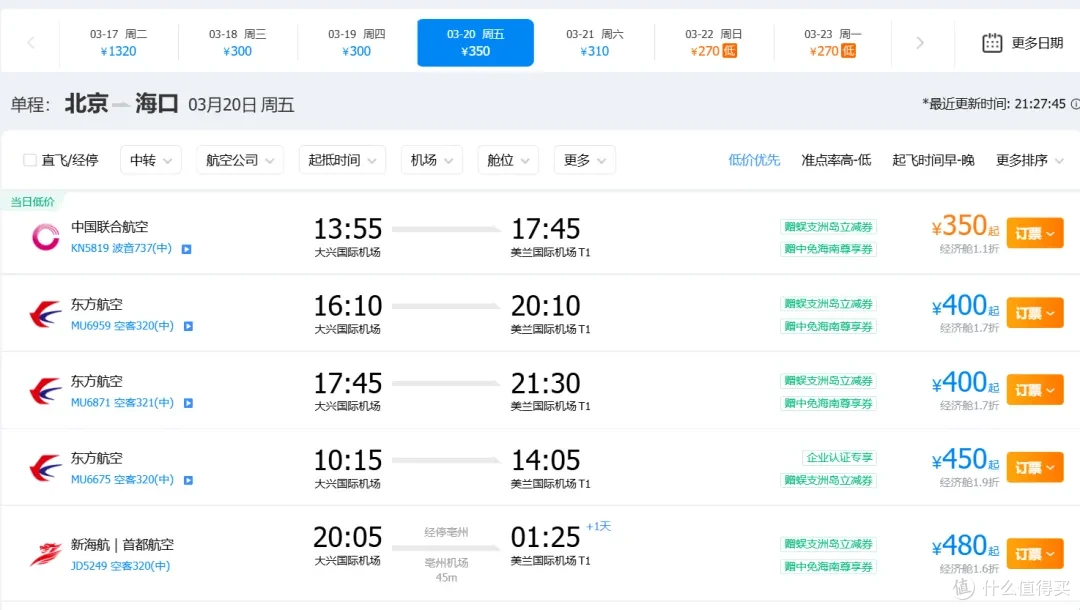Image resolution: width=1080 pixels, height=610 pixels.
Task: Select date tab 03-23 周一
Action: 833,43
